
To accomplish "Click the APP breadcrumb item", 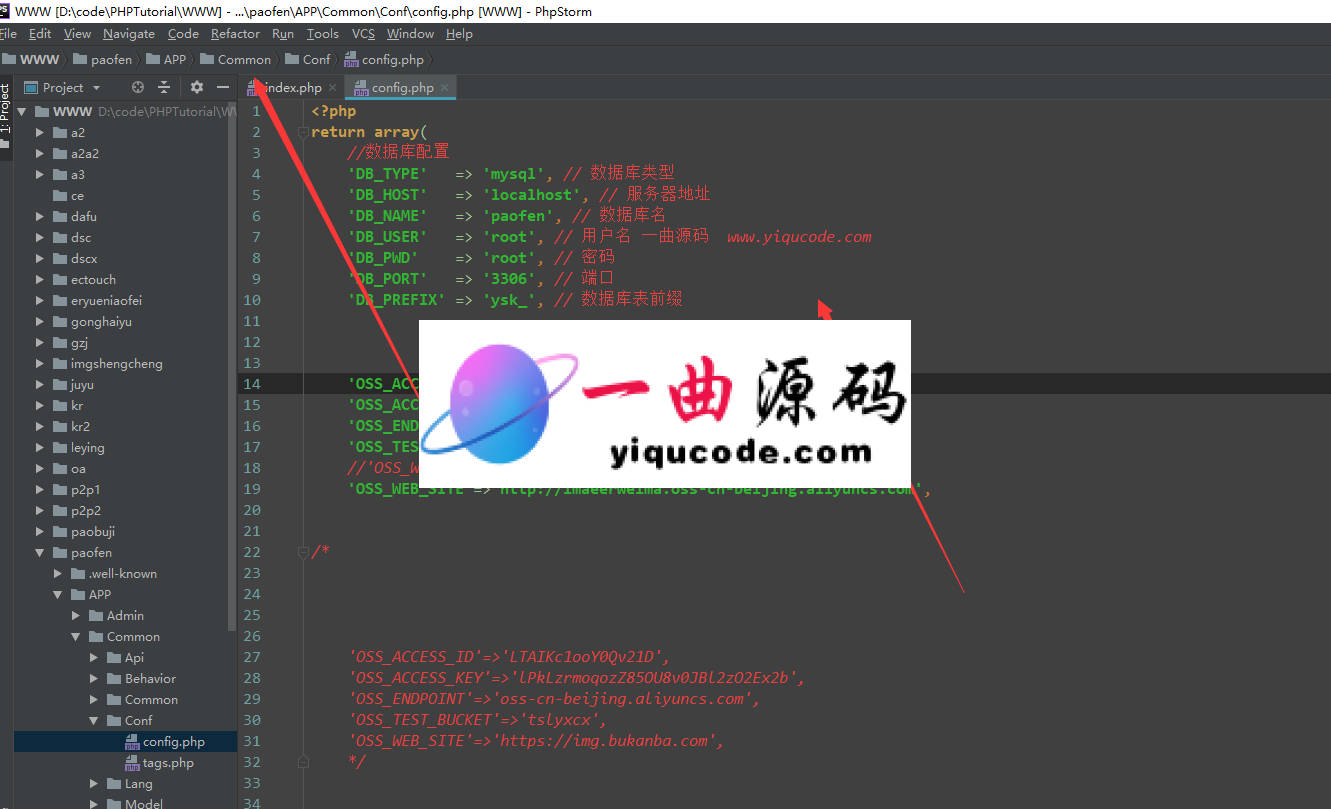I will [165, 60].
